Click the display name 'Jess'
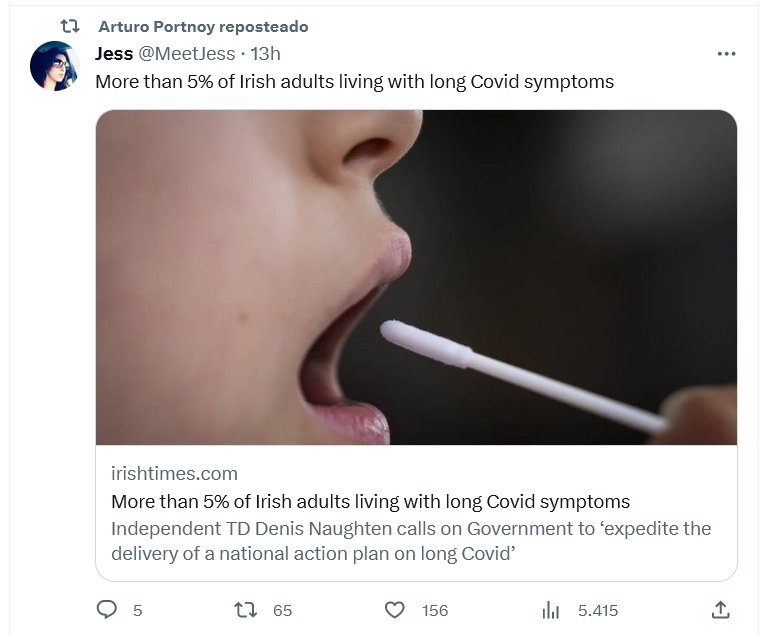 pyautogui.click(x=114, y=54)
